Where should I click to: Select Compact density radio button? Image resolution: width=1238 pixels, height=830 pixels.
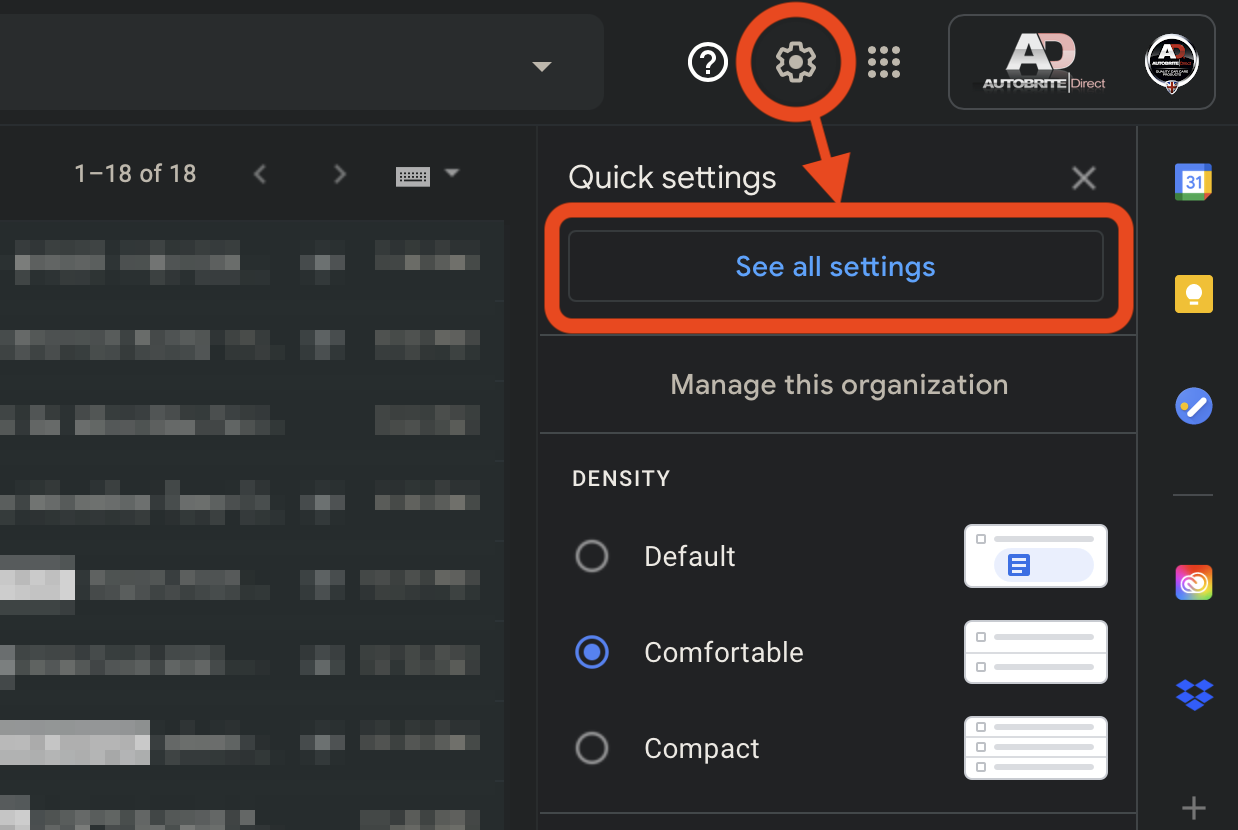pyautogui.click(x=592, y=748)
